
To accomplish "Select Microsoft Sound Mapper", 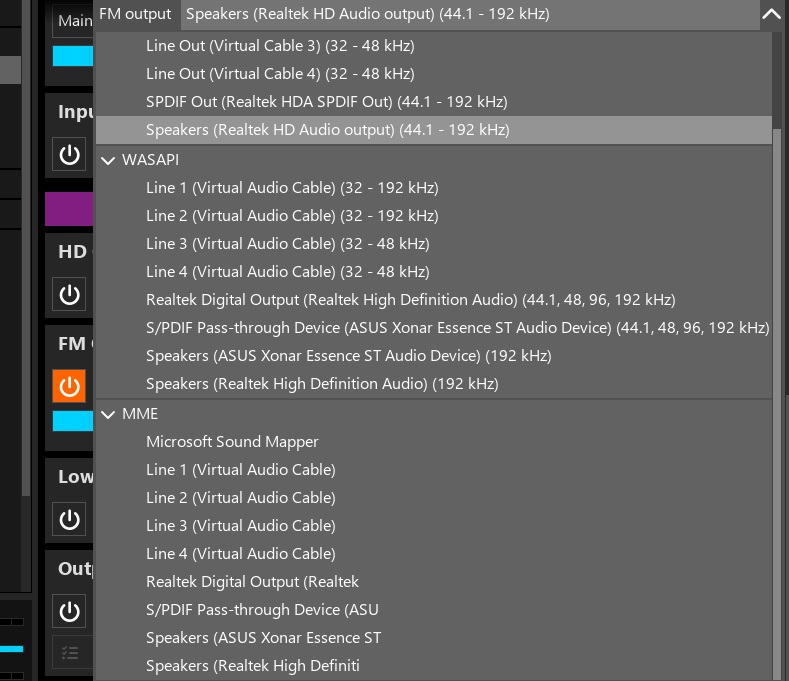I will (x=434, y=442).
